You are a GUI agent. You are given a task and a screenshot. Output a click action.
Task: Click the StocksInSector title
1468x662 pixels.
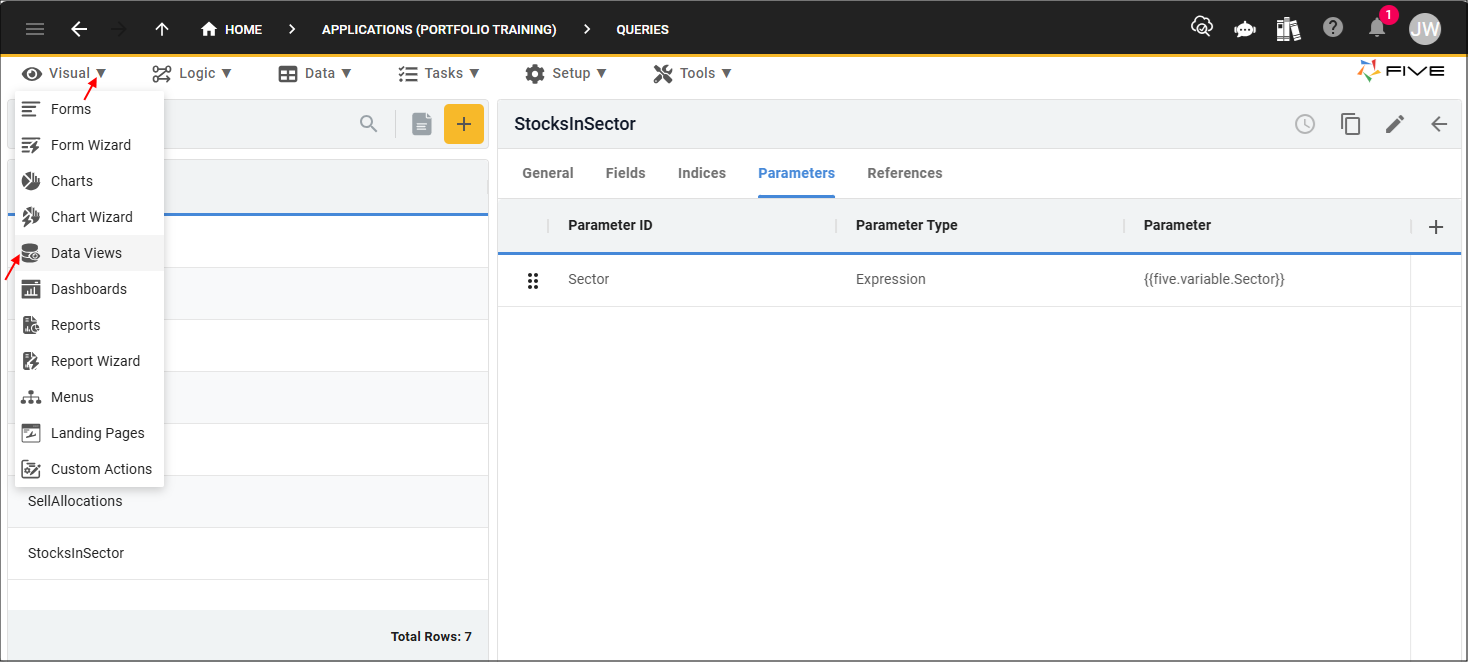coord(575,124)
